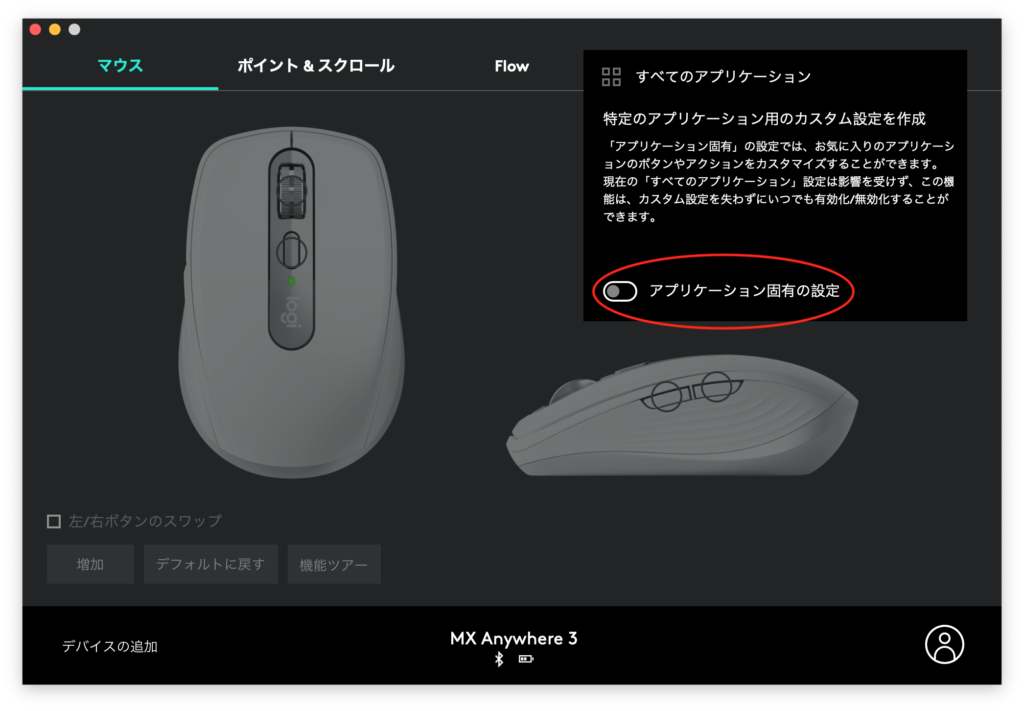
Task: Open the ポイント & スクロール tab
Action: (x=315, y=66)
